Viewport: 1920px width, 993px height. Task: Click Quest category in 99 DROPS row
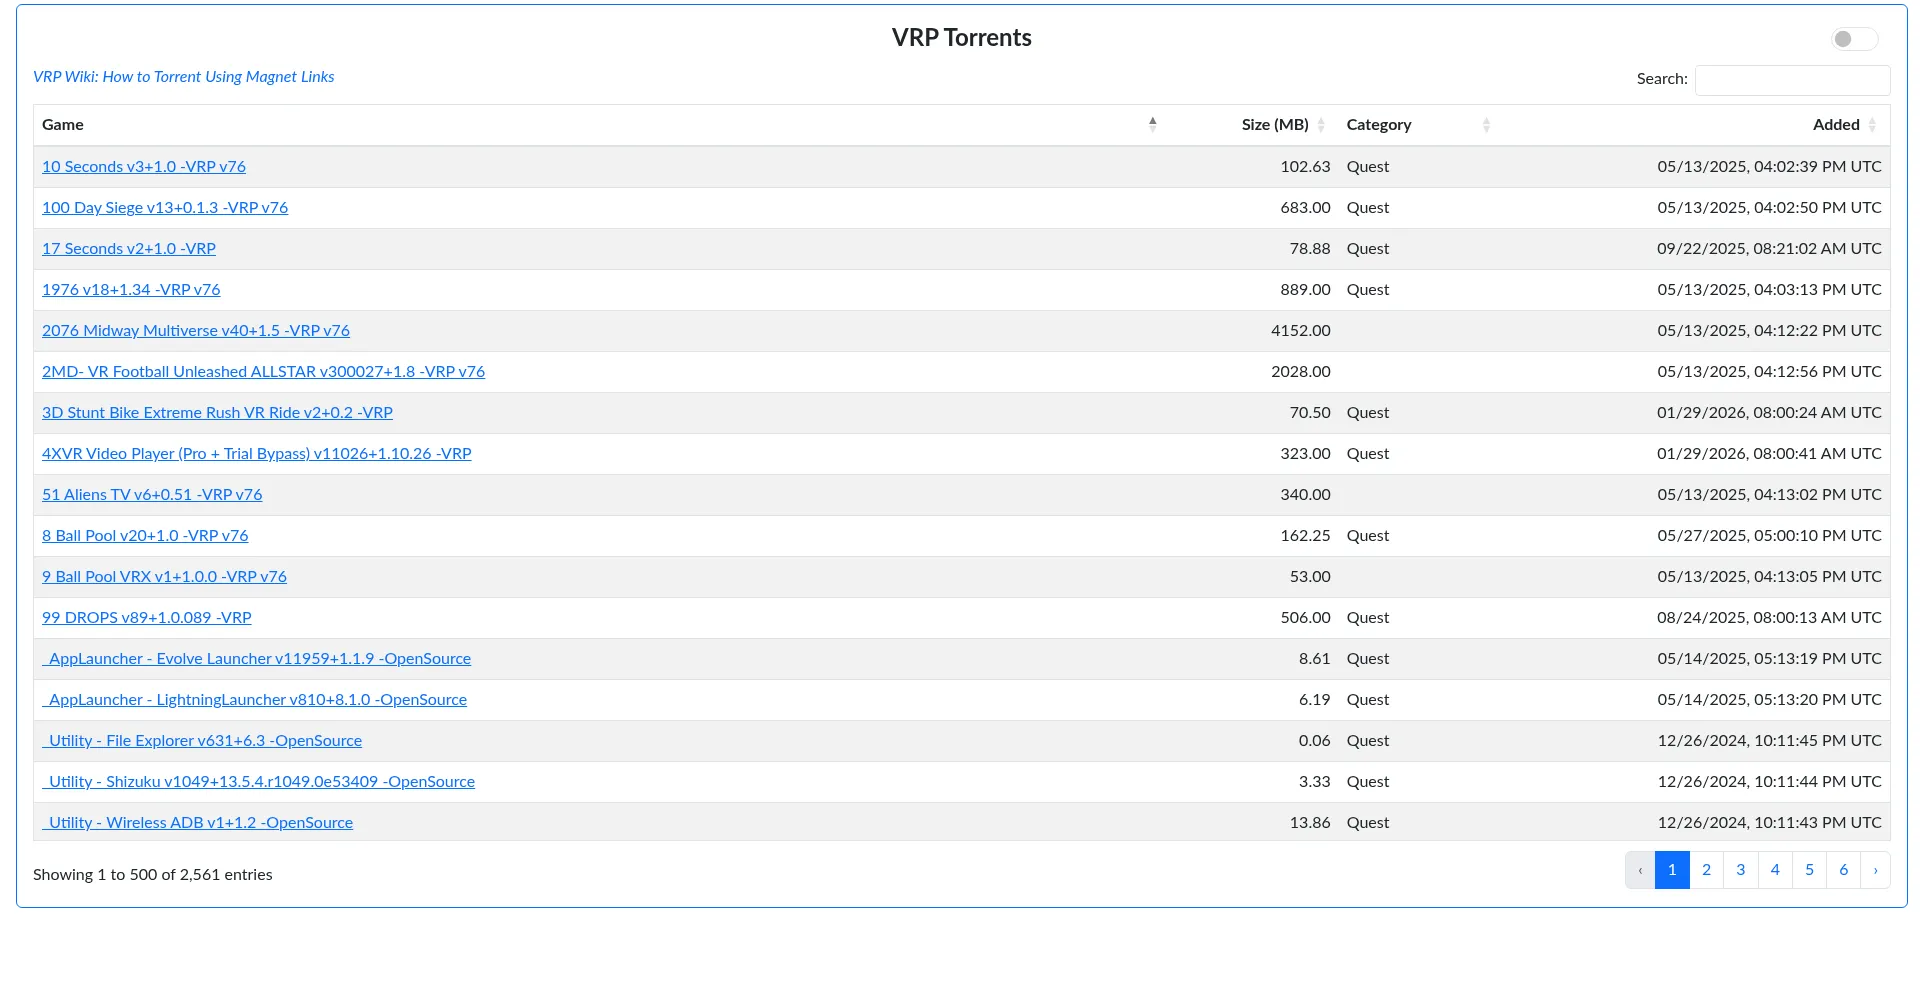pos(1368,618)
